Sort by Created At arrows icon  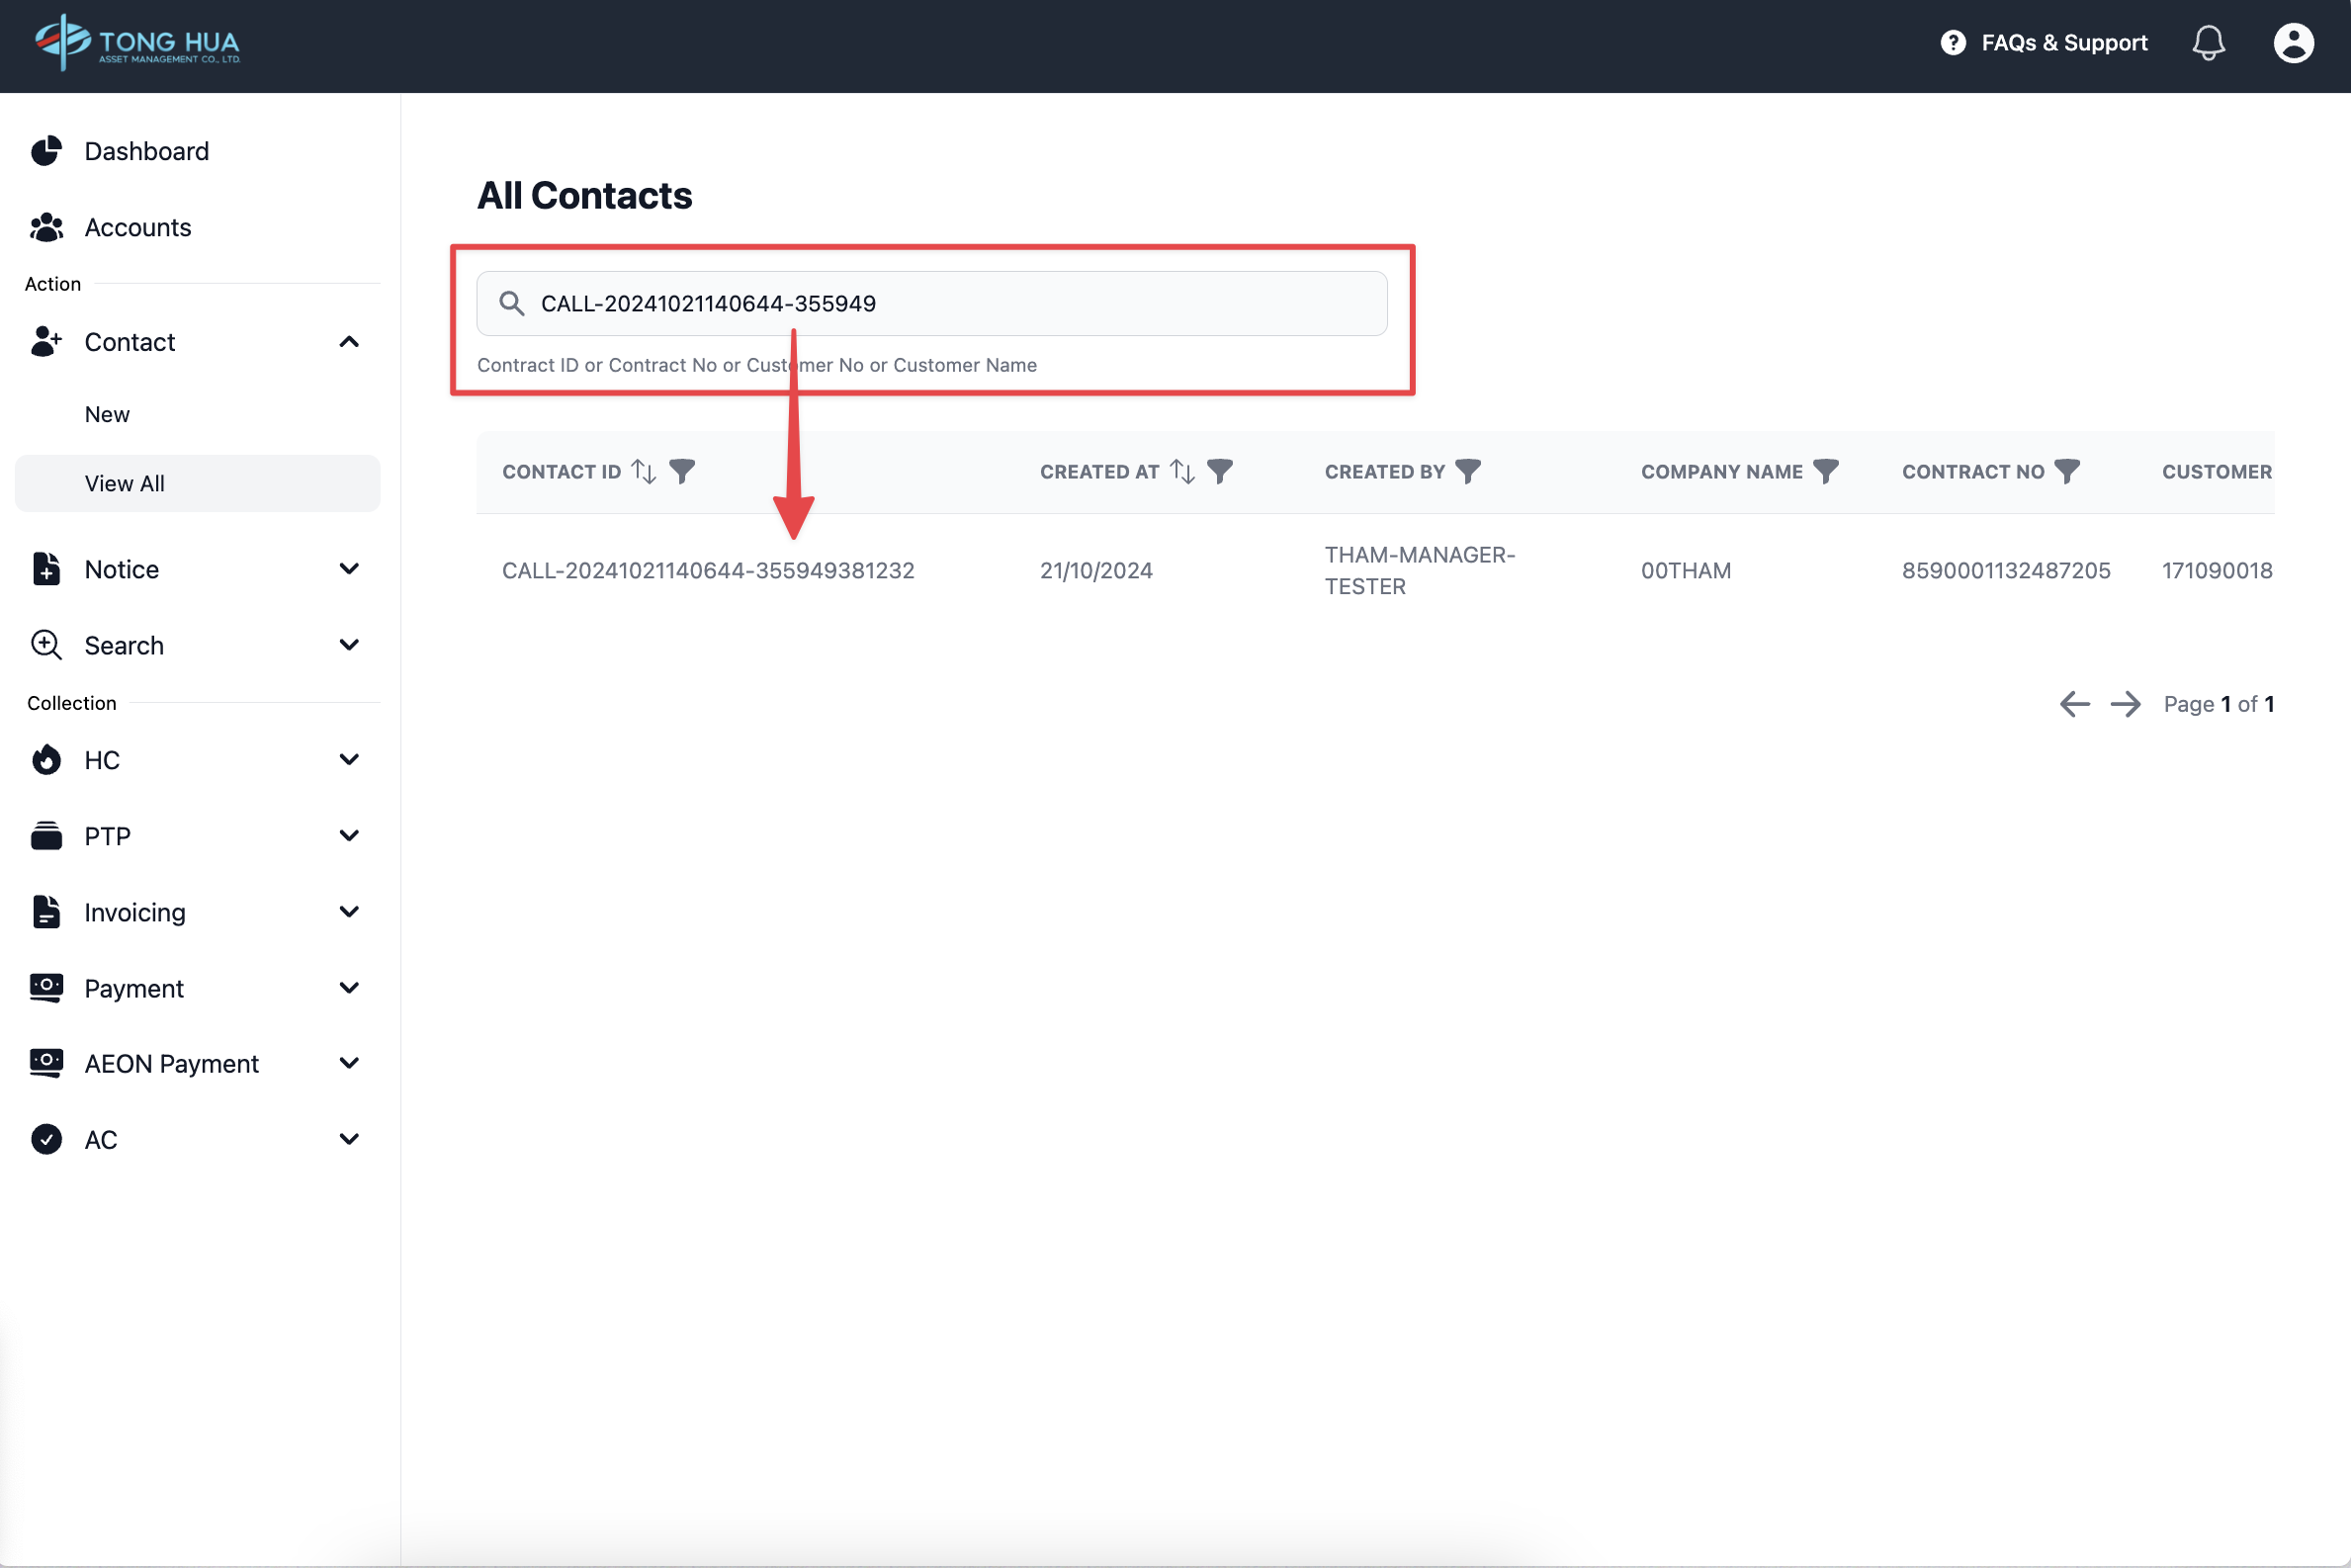1182,471
